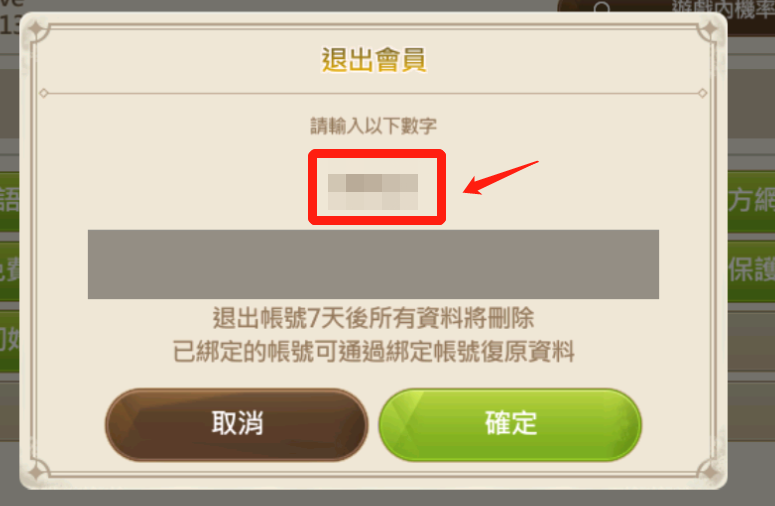Click the green 保護 button on right edge
775x506 pixels.
(751, 270)
